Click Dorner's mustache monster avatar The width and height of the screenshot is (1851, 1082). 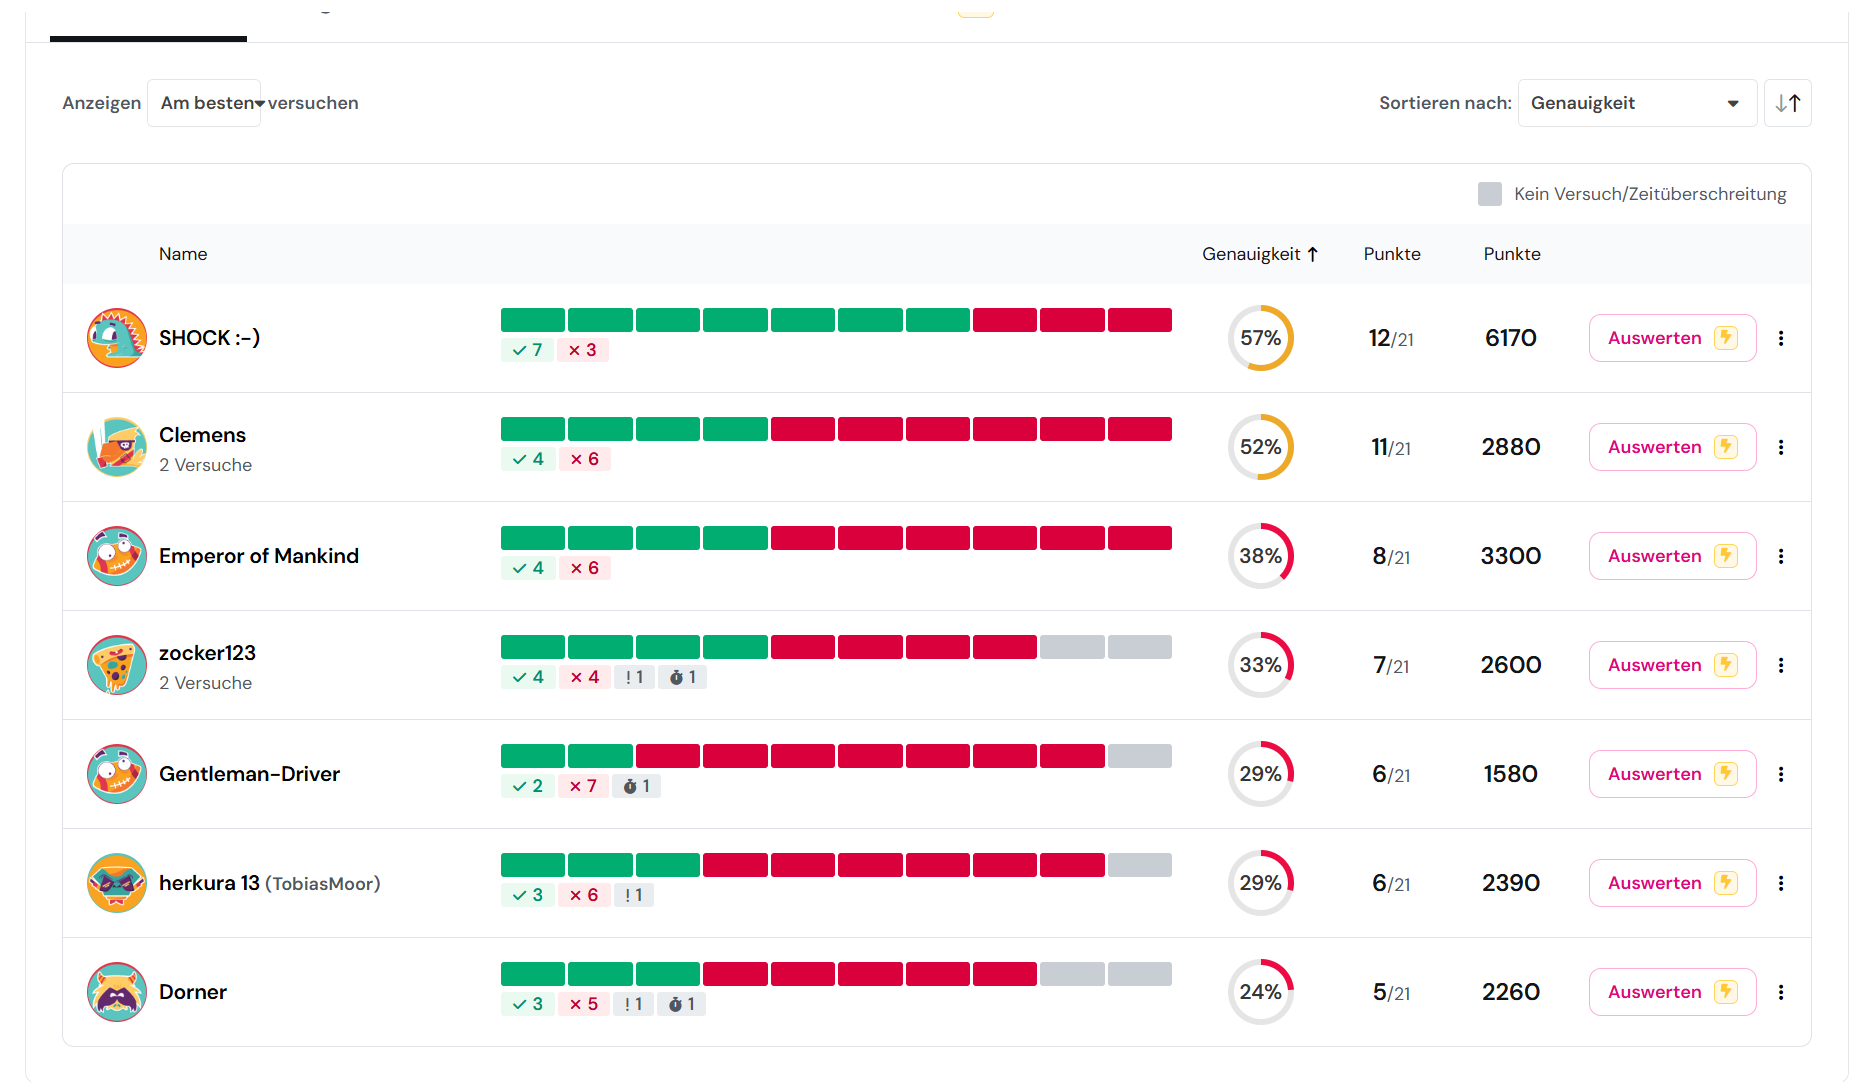[117, 992]
